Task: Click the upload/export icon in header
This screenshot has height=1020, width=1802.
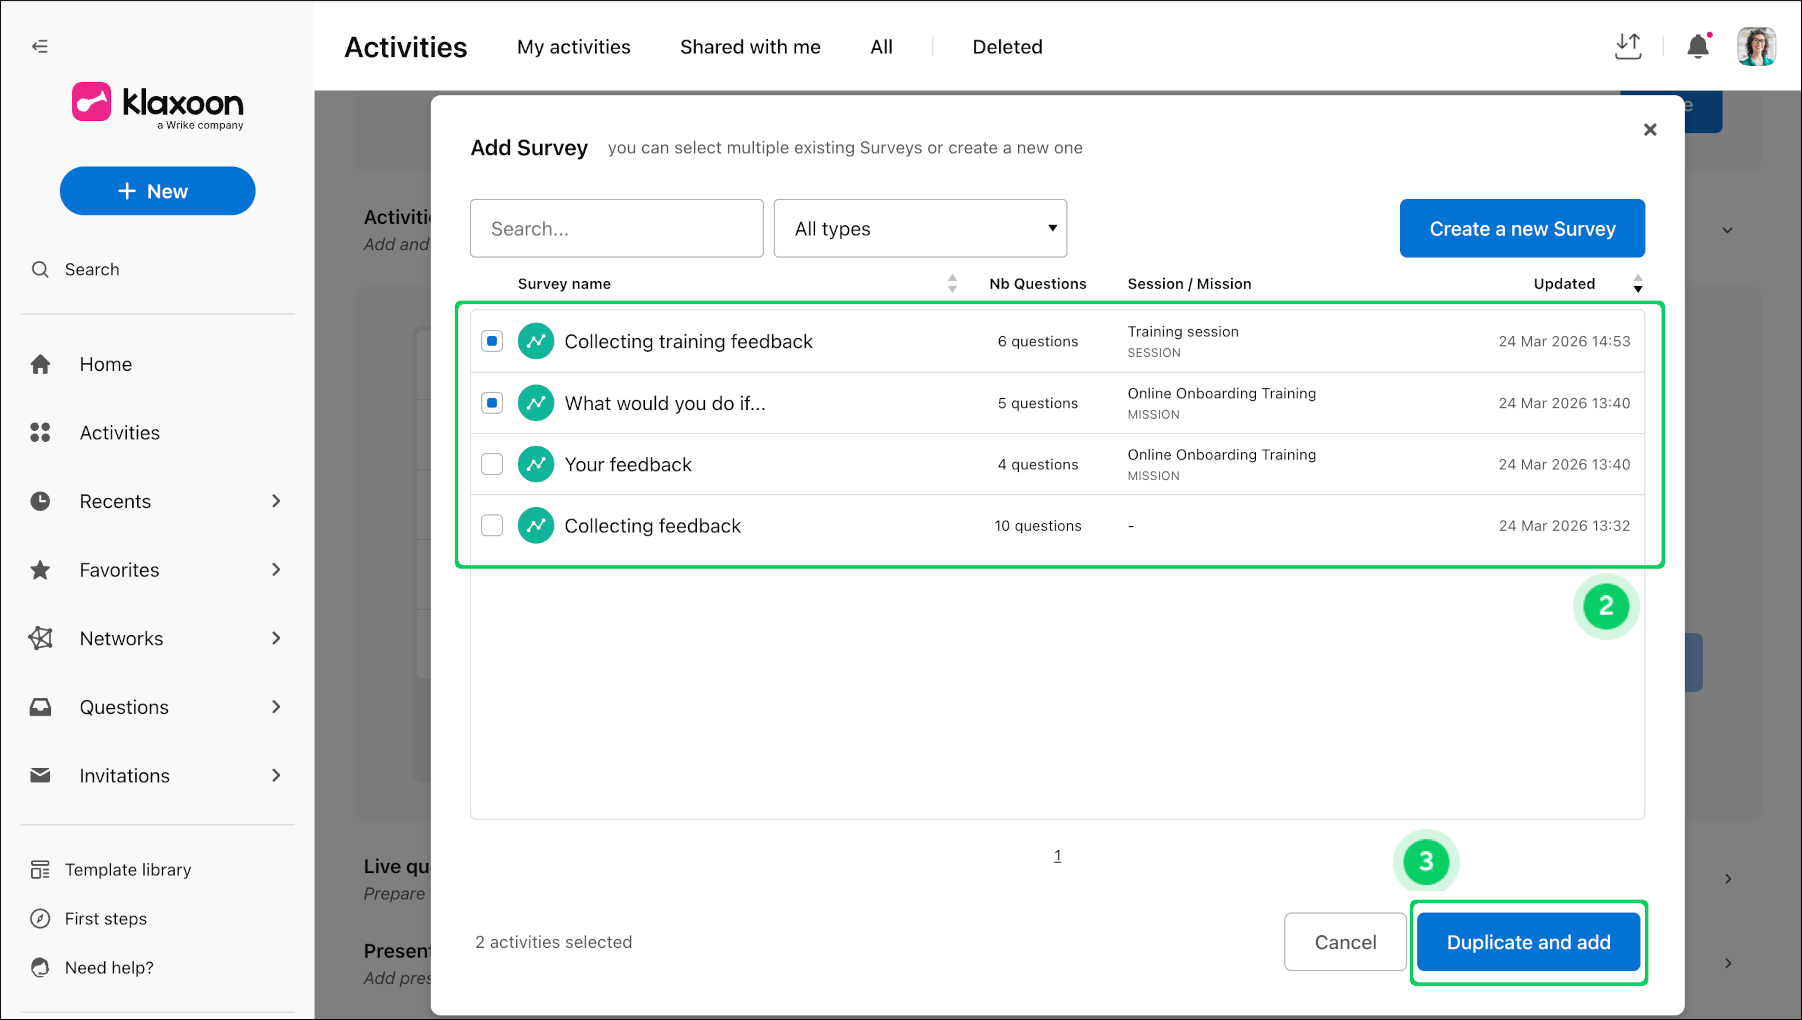Action: click(1628, 46)
